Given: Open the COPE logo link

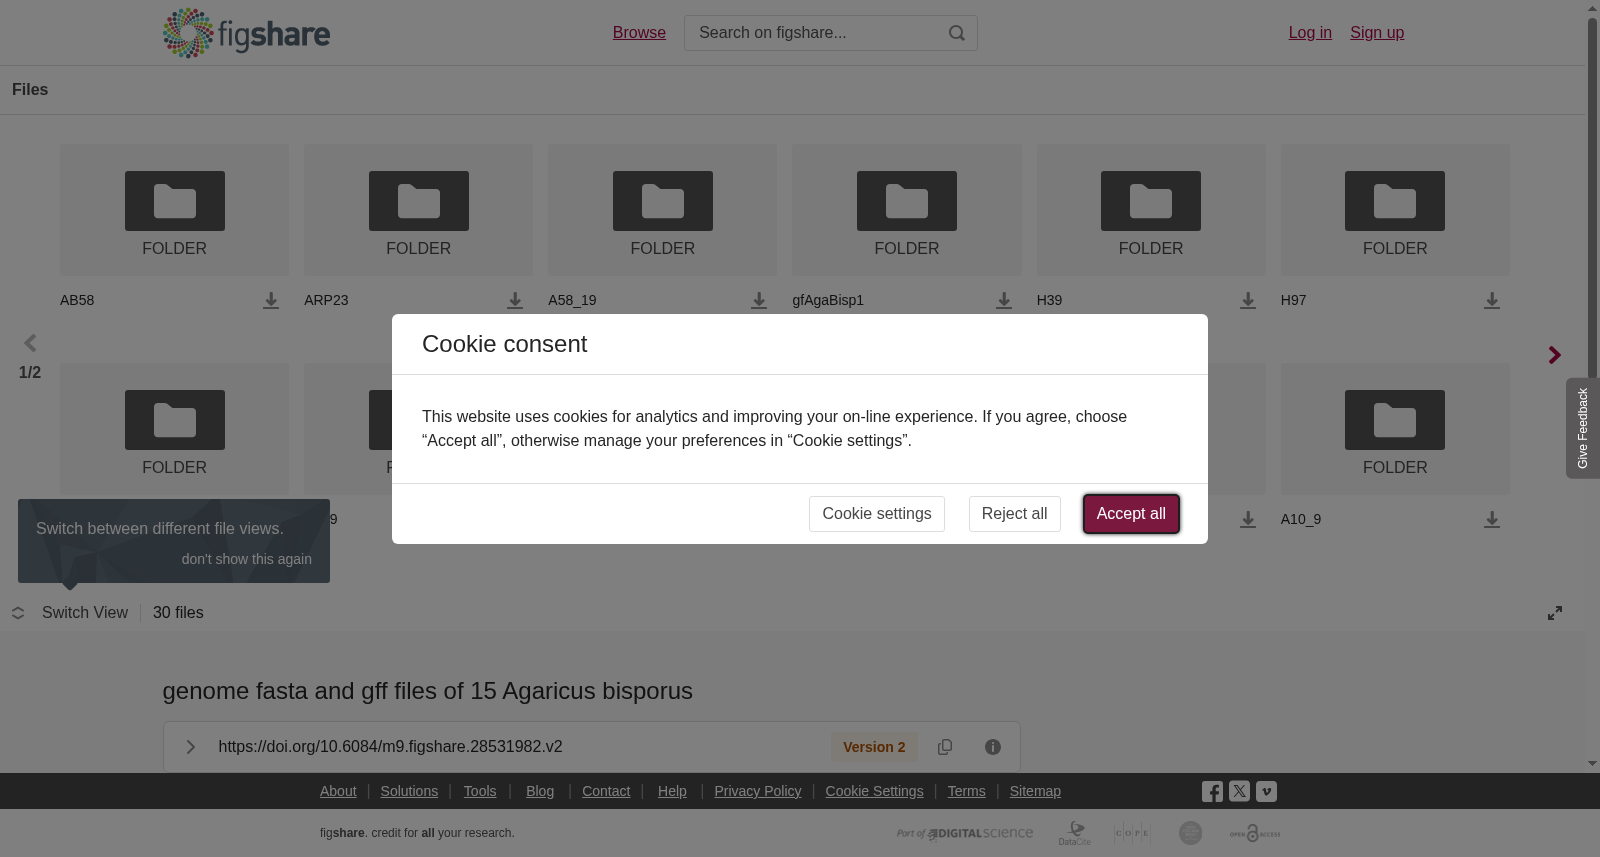Looking at the screenshot, I should [x=1132, y=833].
